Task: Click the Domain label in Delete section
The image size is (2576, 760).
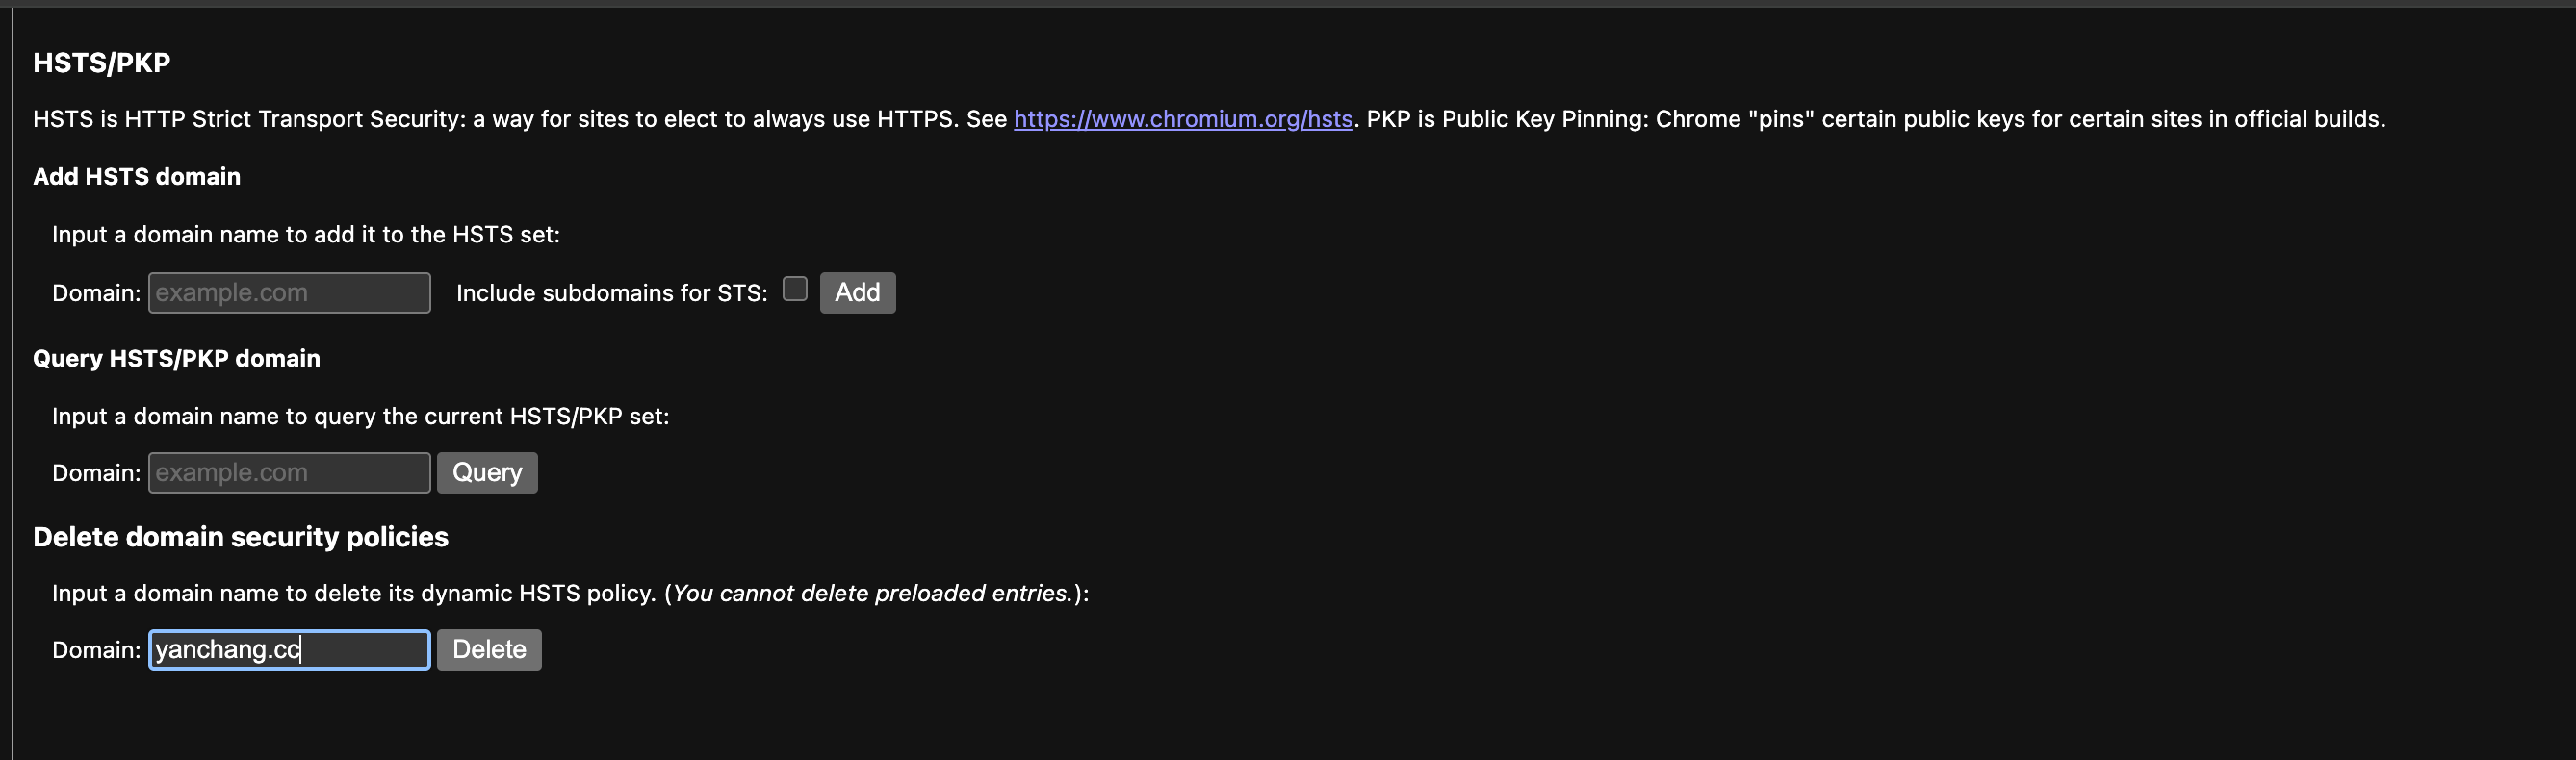Action: (x=96, y=650)
